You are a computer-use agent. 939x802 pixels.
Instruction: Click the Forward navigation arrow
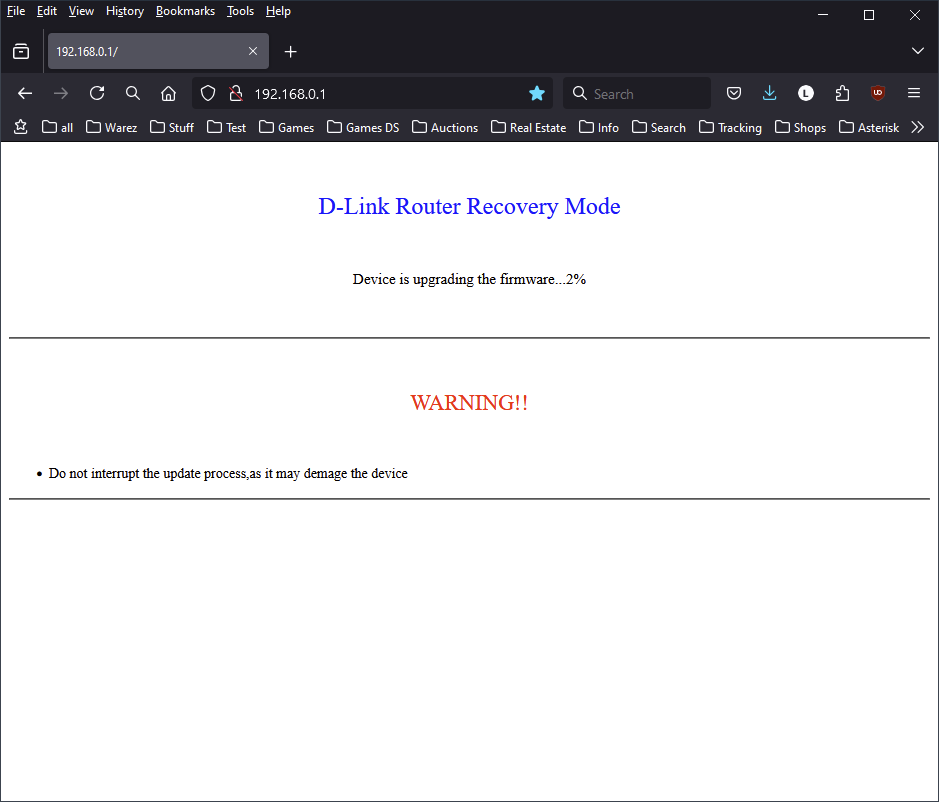60,93
